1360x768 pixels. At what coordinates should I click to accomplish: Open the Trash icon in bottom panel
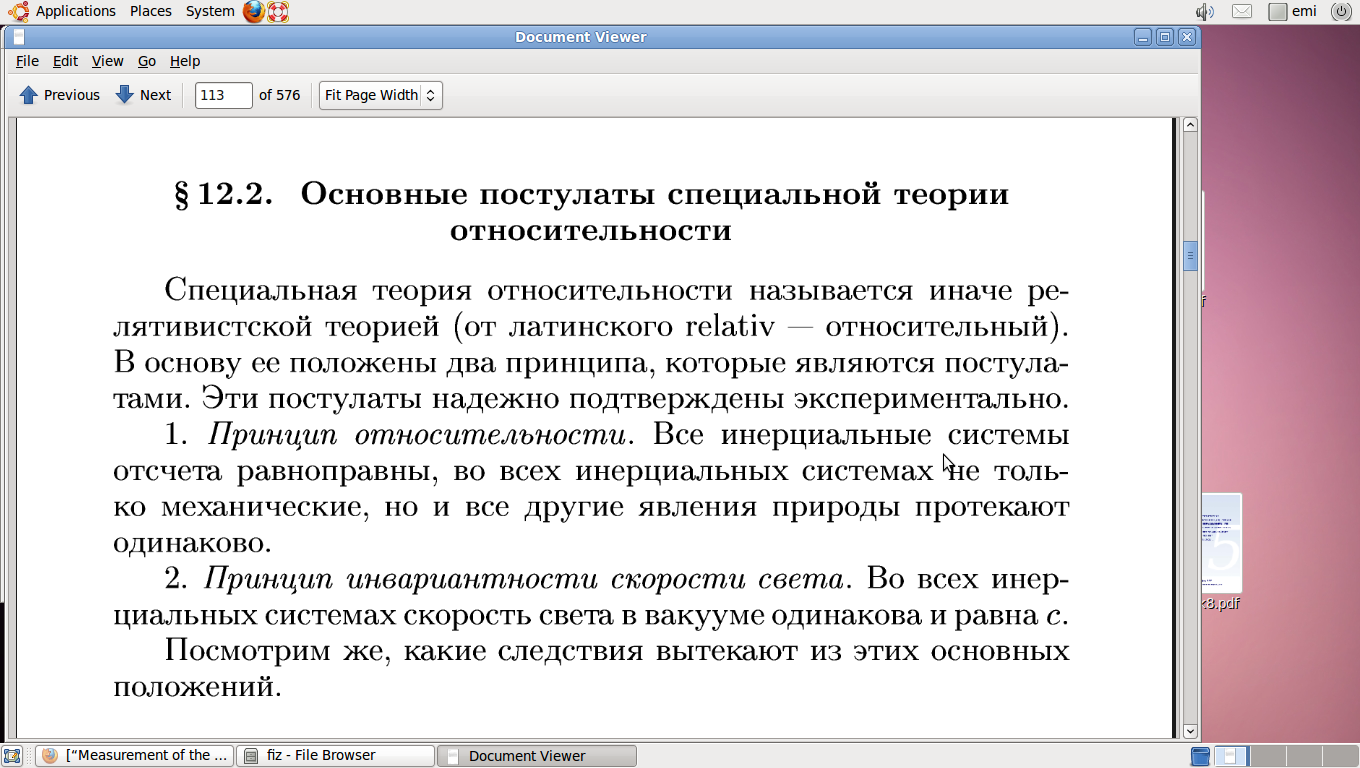(x=1201, y=756)
